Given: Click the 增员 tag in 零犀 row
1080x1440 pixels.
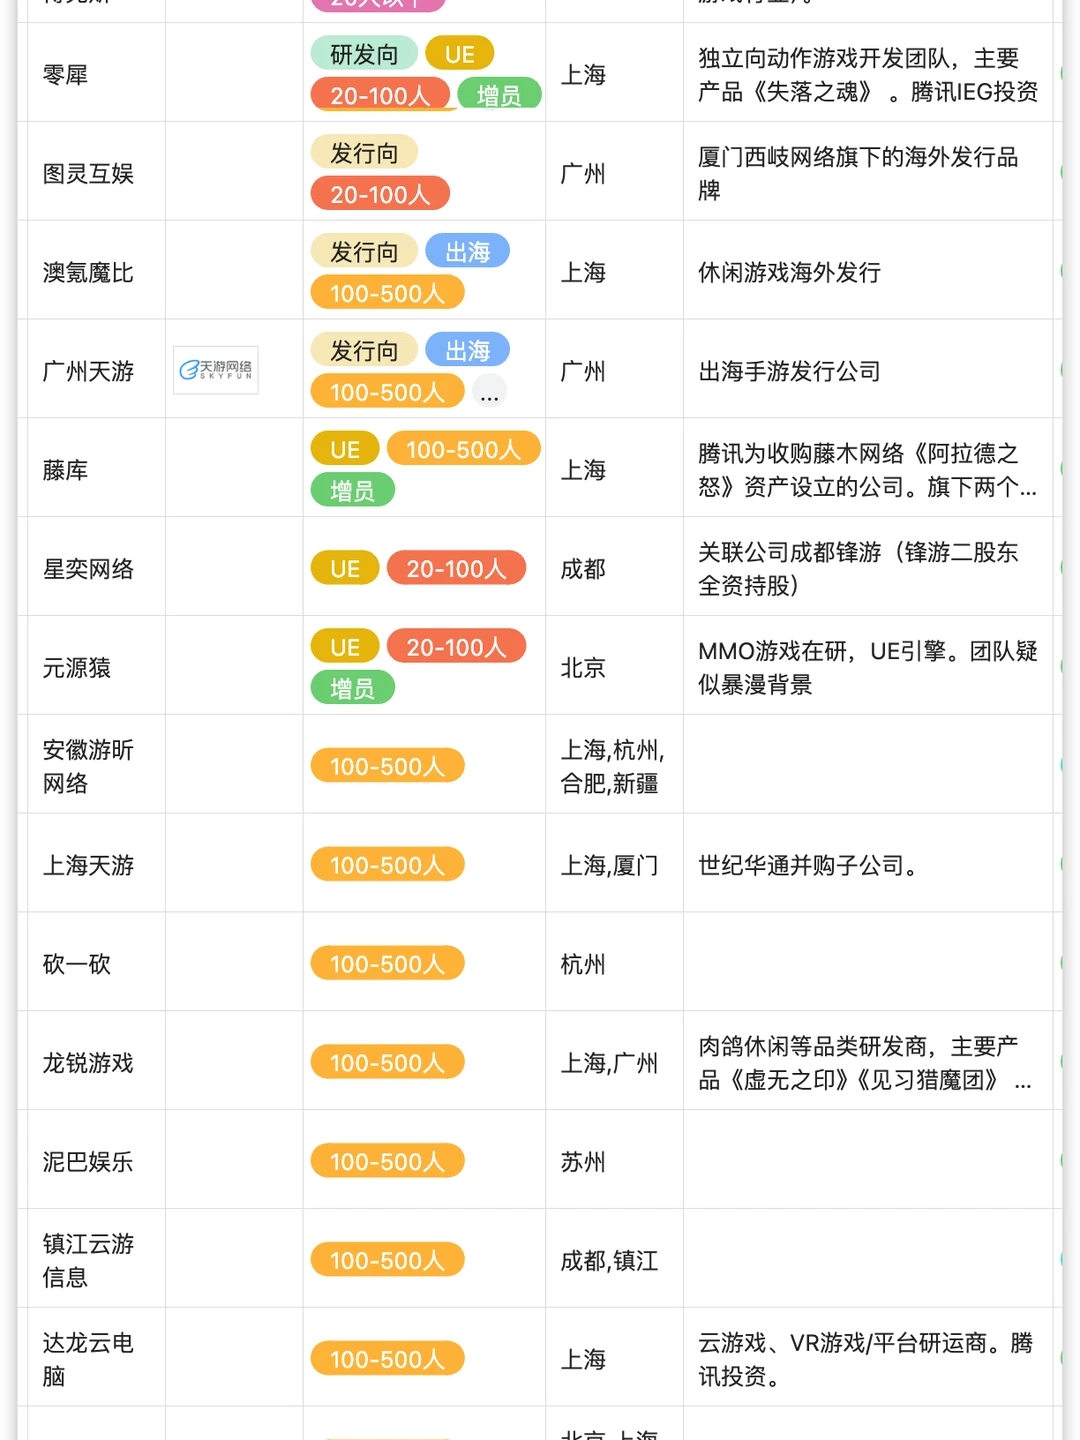Looking at the screenshot, I should click(499, 94).
